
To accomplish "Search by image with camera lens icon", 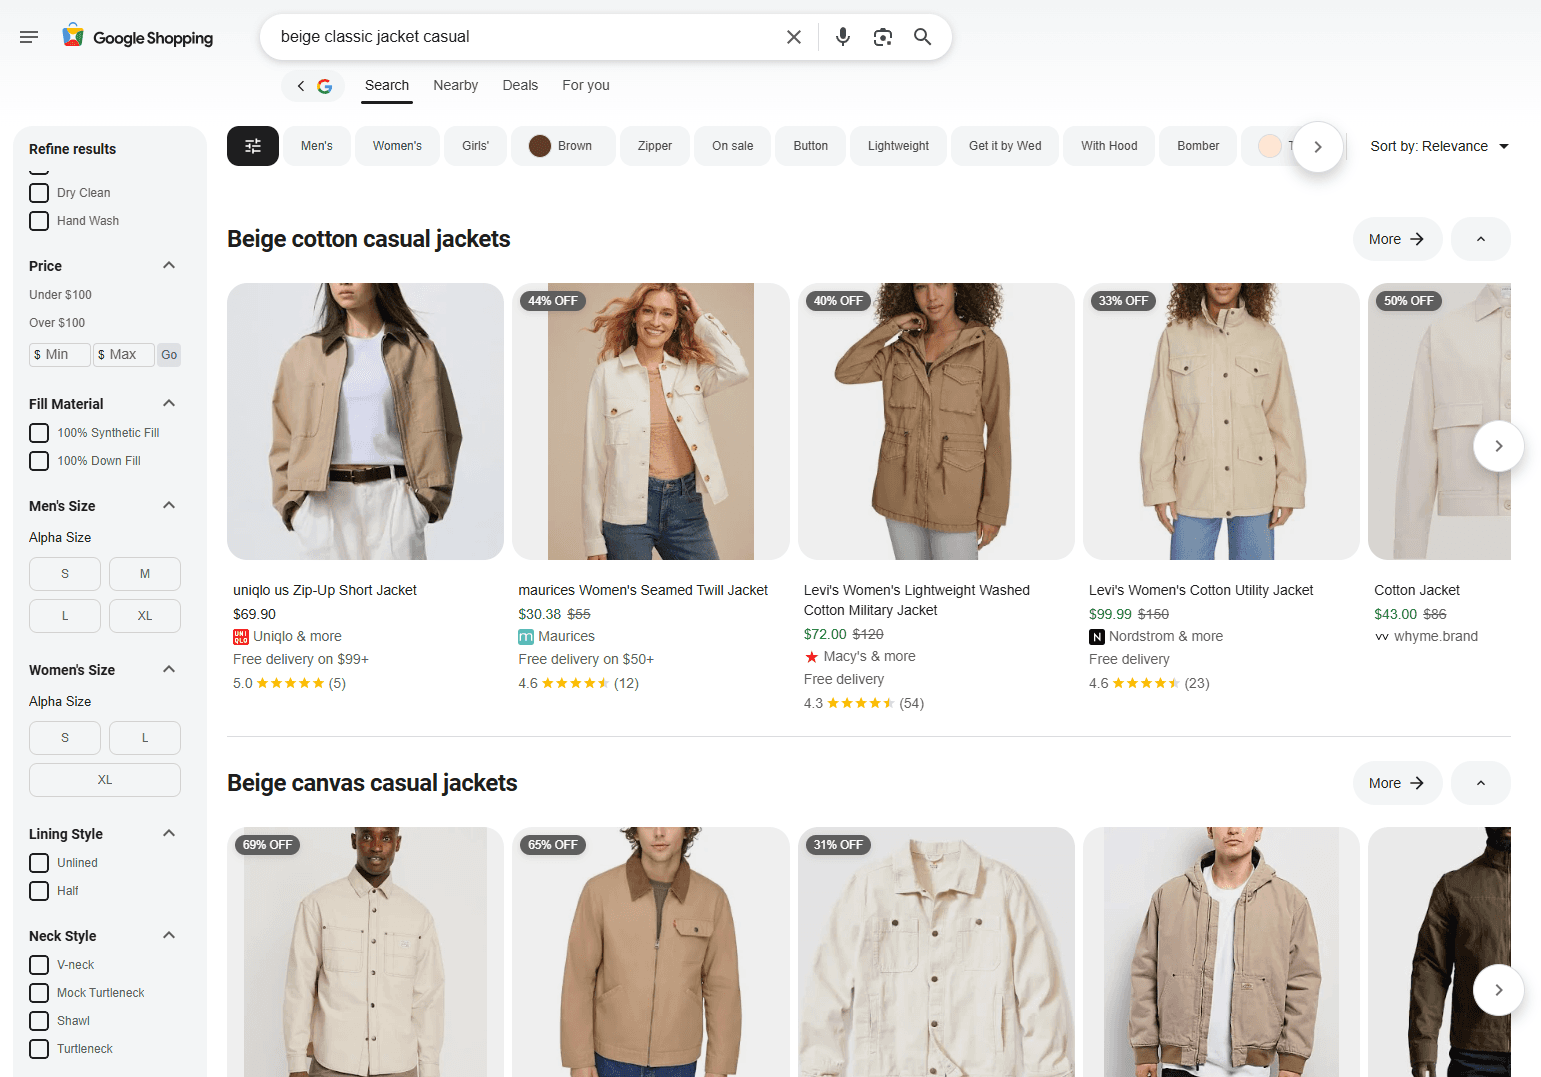I will tap(883, 37).
